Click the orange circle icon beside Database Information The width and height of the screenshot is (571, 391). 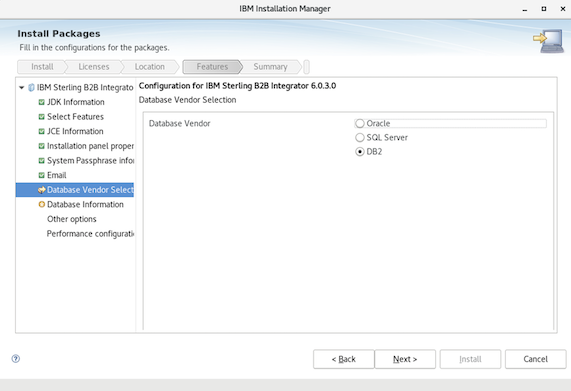pos(42,205)
